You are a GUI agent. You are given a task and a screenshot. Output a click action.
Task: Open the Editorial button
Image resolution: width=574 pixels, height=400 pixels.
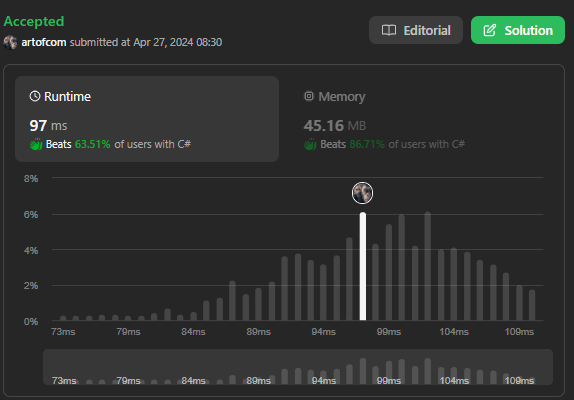click(x=416, y=30)
